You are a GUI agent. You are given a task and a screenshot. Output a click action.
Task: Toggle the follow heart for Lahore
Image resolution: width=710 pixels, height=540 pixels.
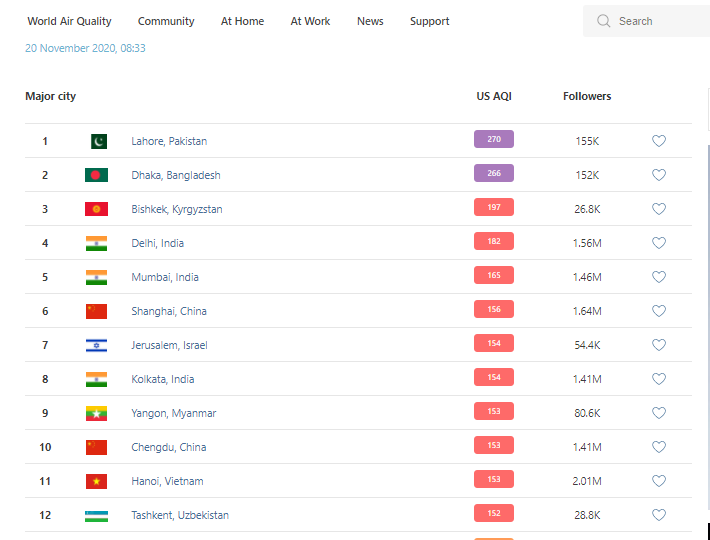[x=659, y=141]
